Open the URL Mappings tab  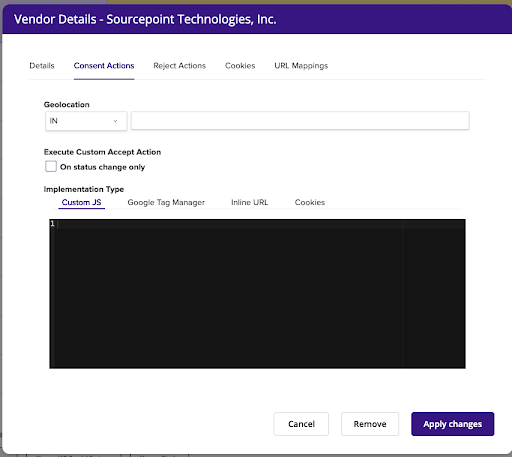[301, 66]
